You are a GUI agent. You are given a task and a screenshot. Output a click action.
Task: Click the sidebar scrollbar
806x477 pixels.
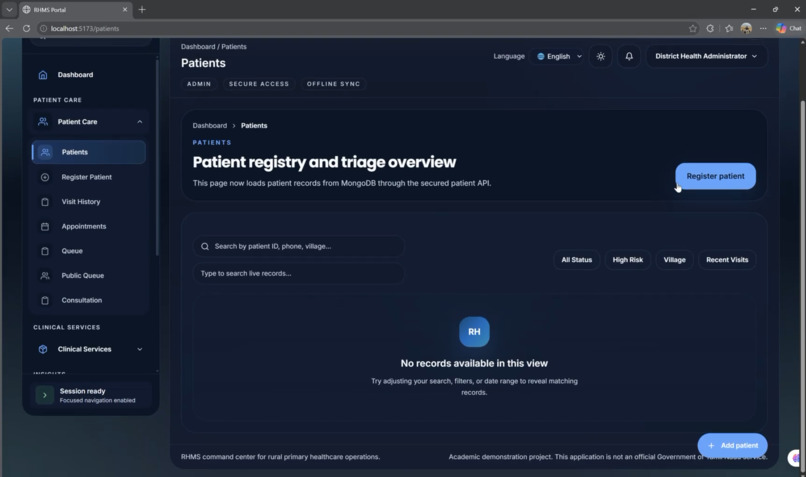[x=157, y=157]
